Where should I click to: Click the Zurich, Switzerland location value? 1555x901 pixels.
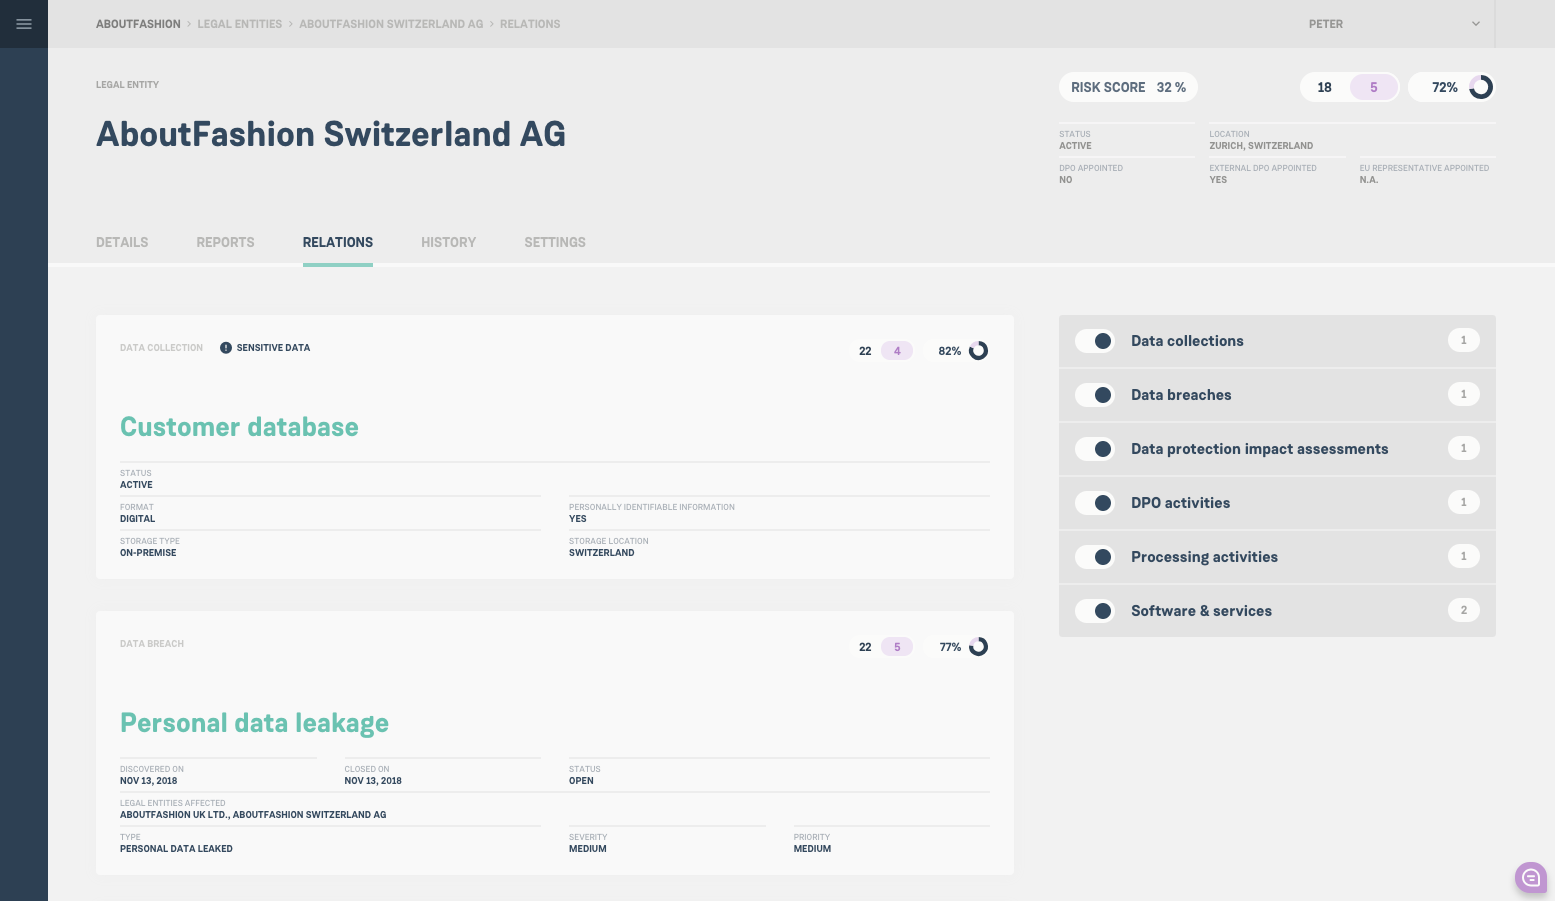[x=1261, y=146]
